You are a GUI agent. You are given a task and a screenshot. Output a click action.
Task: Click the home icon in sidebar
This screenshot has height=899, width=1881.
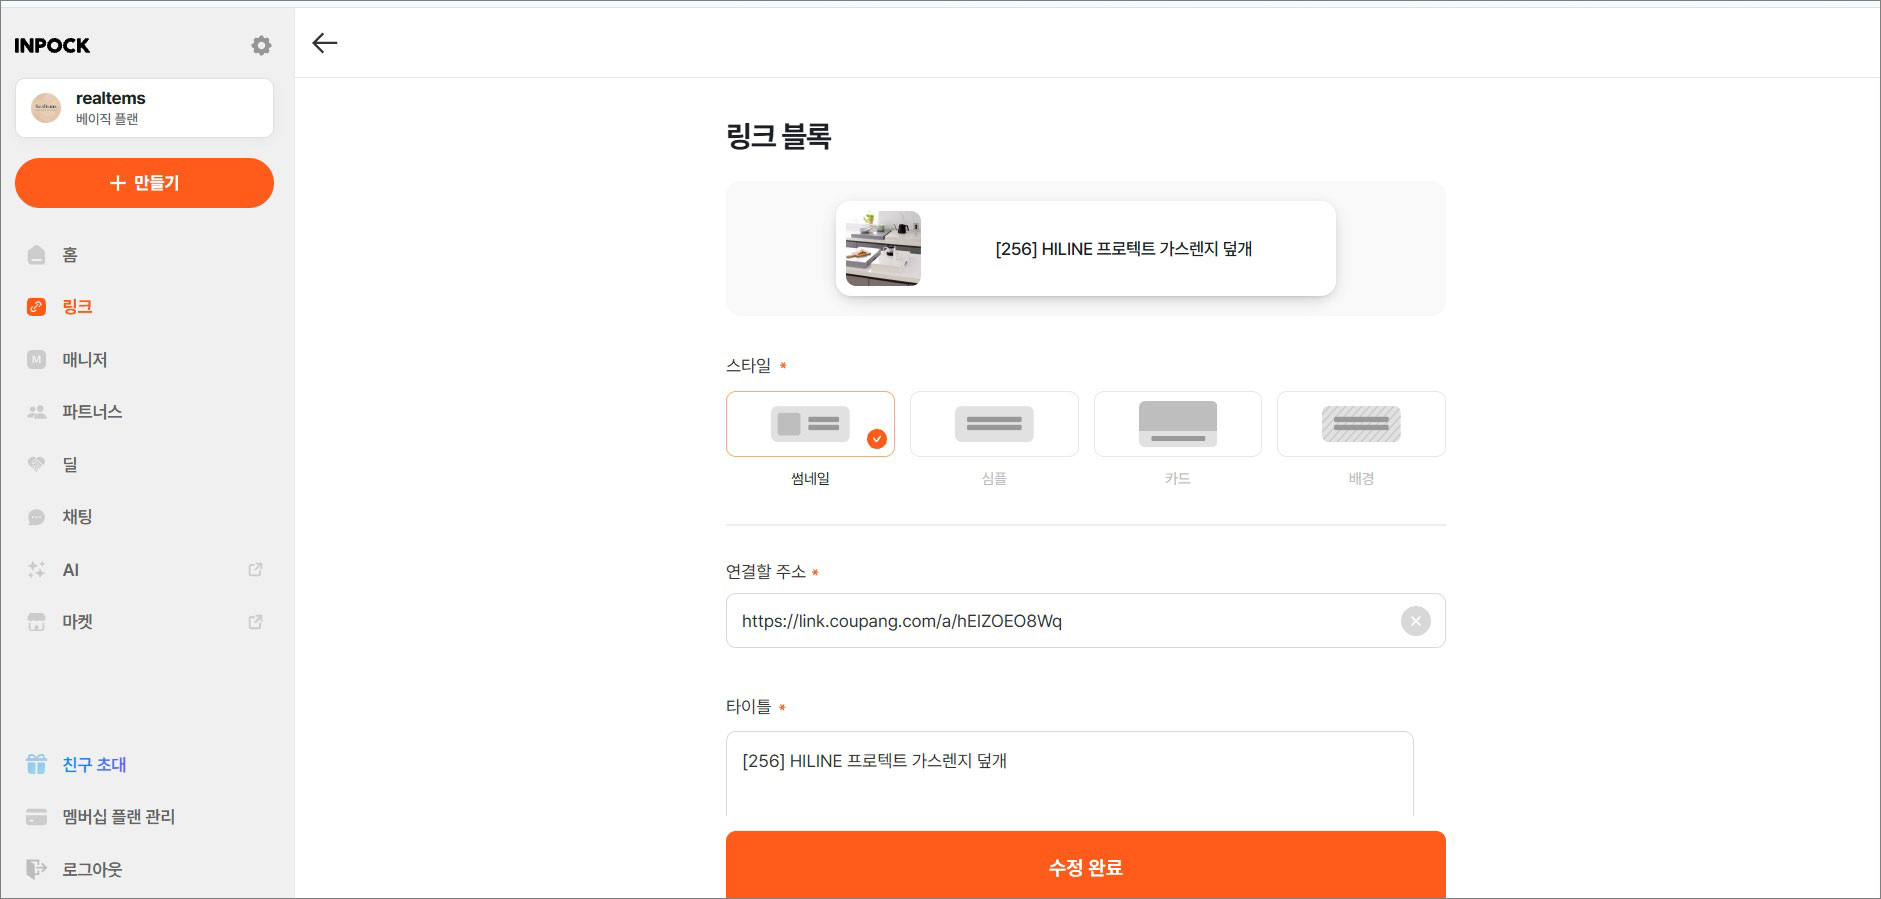point(37,255)
